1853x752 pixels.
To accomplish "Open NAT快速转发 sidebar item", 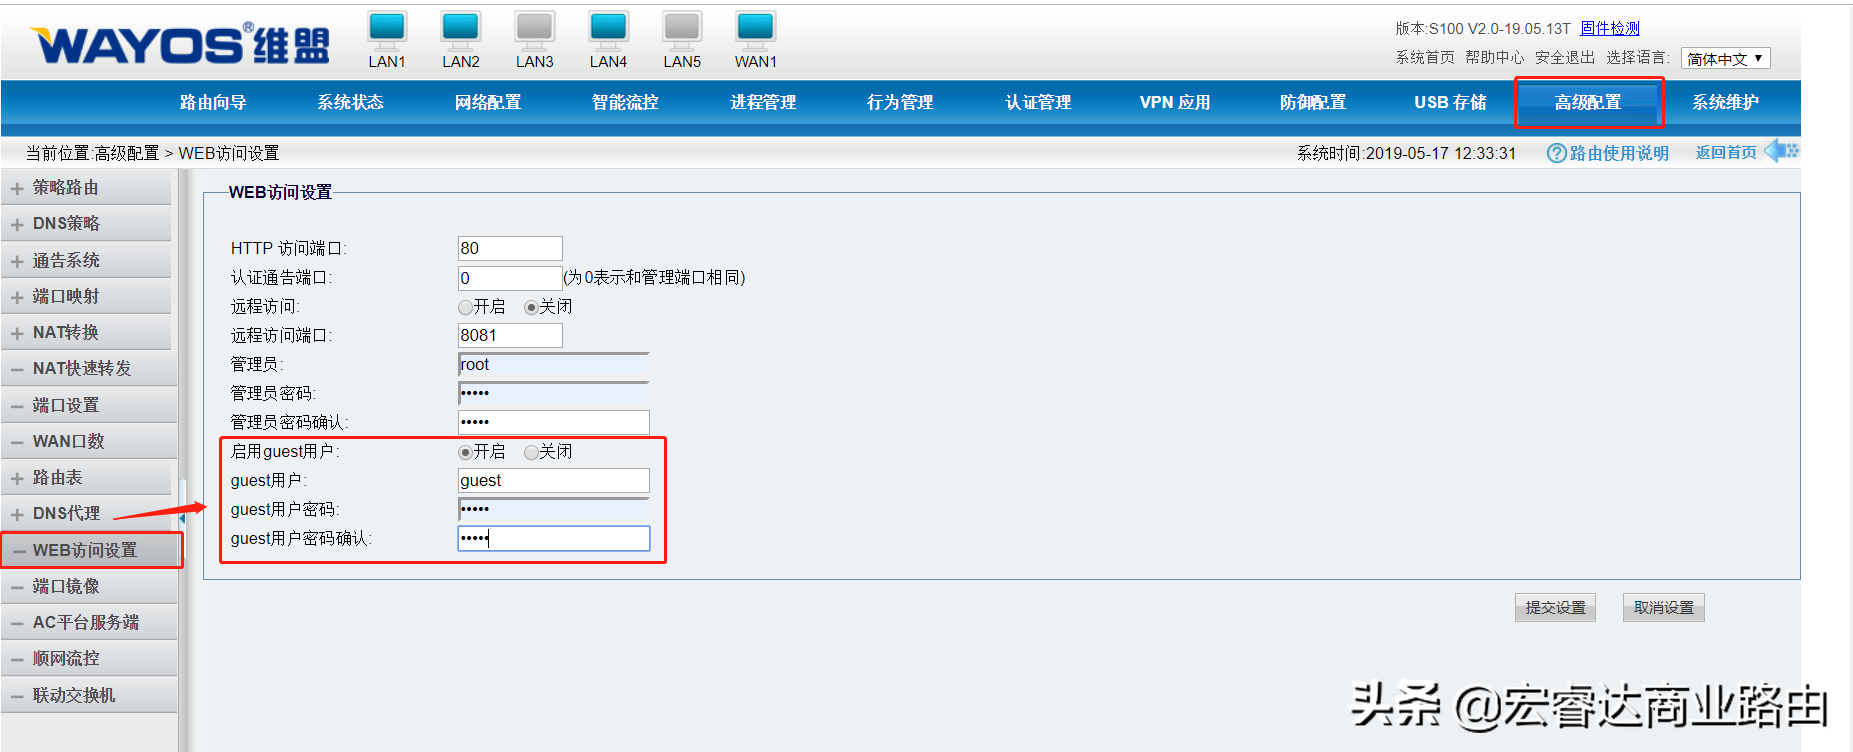I will point(89,369).
